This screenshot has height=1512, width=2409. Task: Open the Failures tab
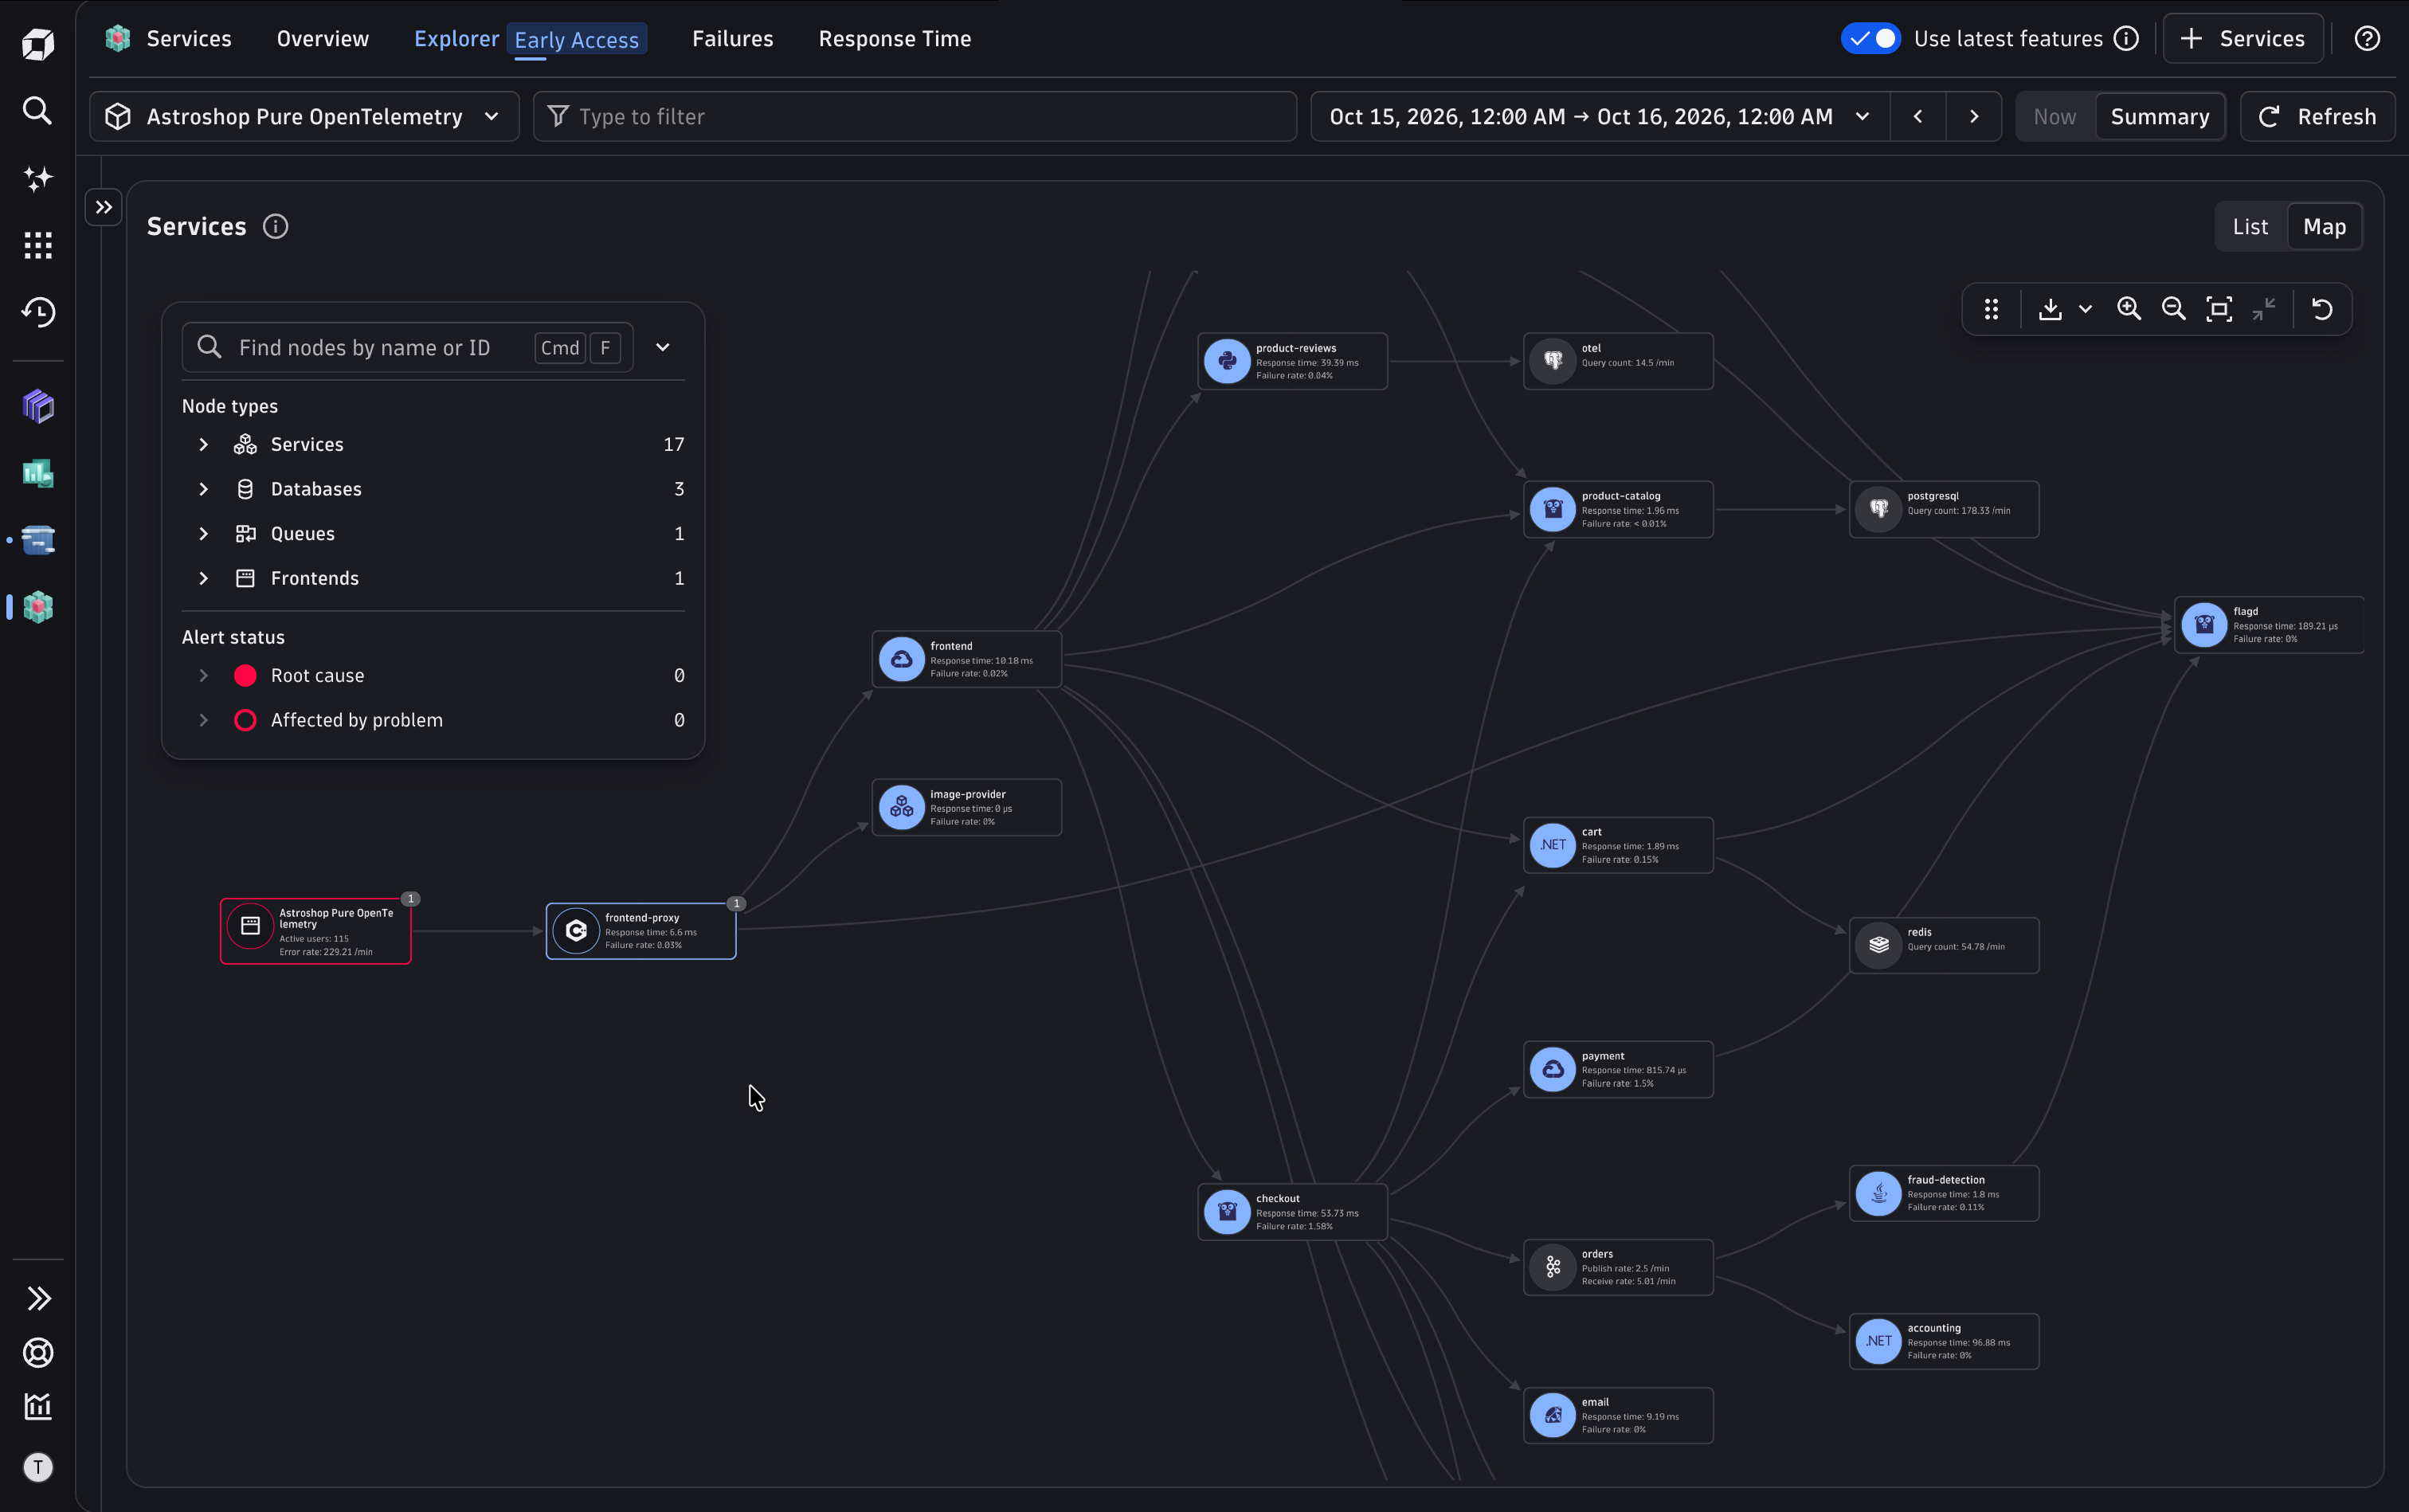pyautogui.click(x=732, y=38)
